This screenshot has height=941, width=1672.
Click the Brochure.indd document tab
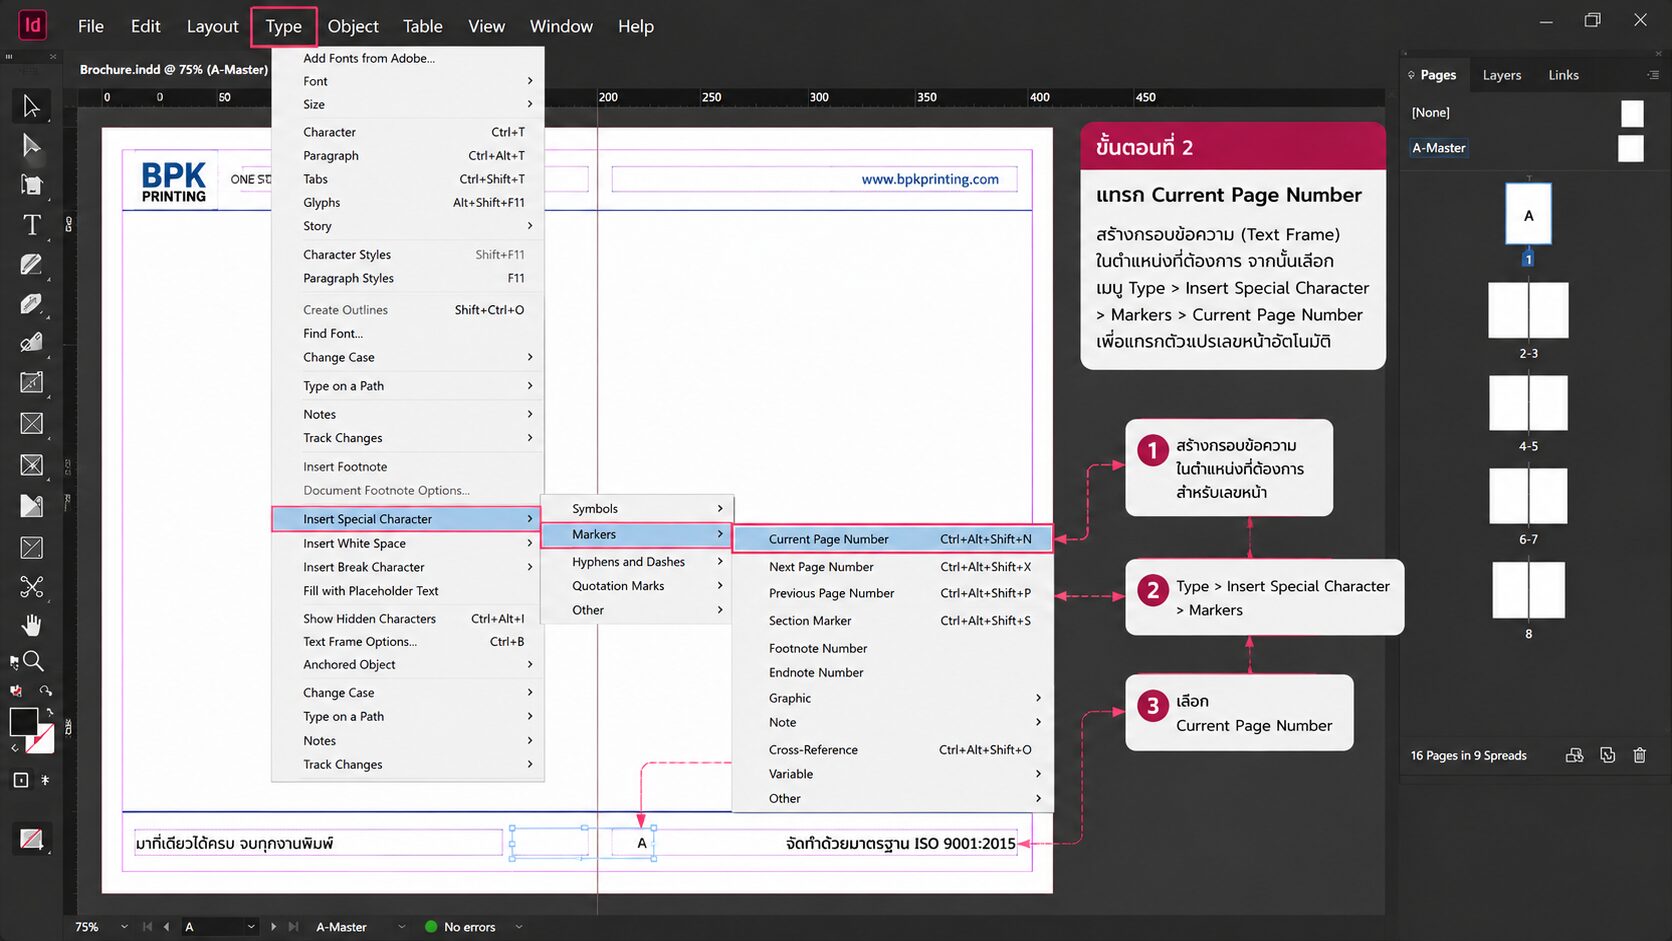(x=173, y=70)
